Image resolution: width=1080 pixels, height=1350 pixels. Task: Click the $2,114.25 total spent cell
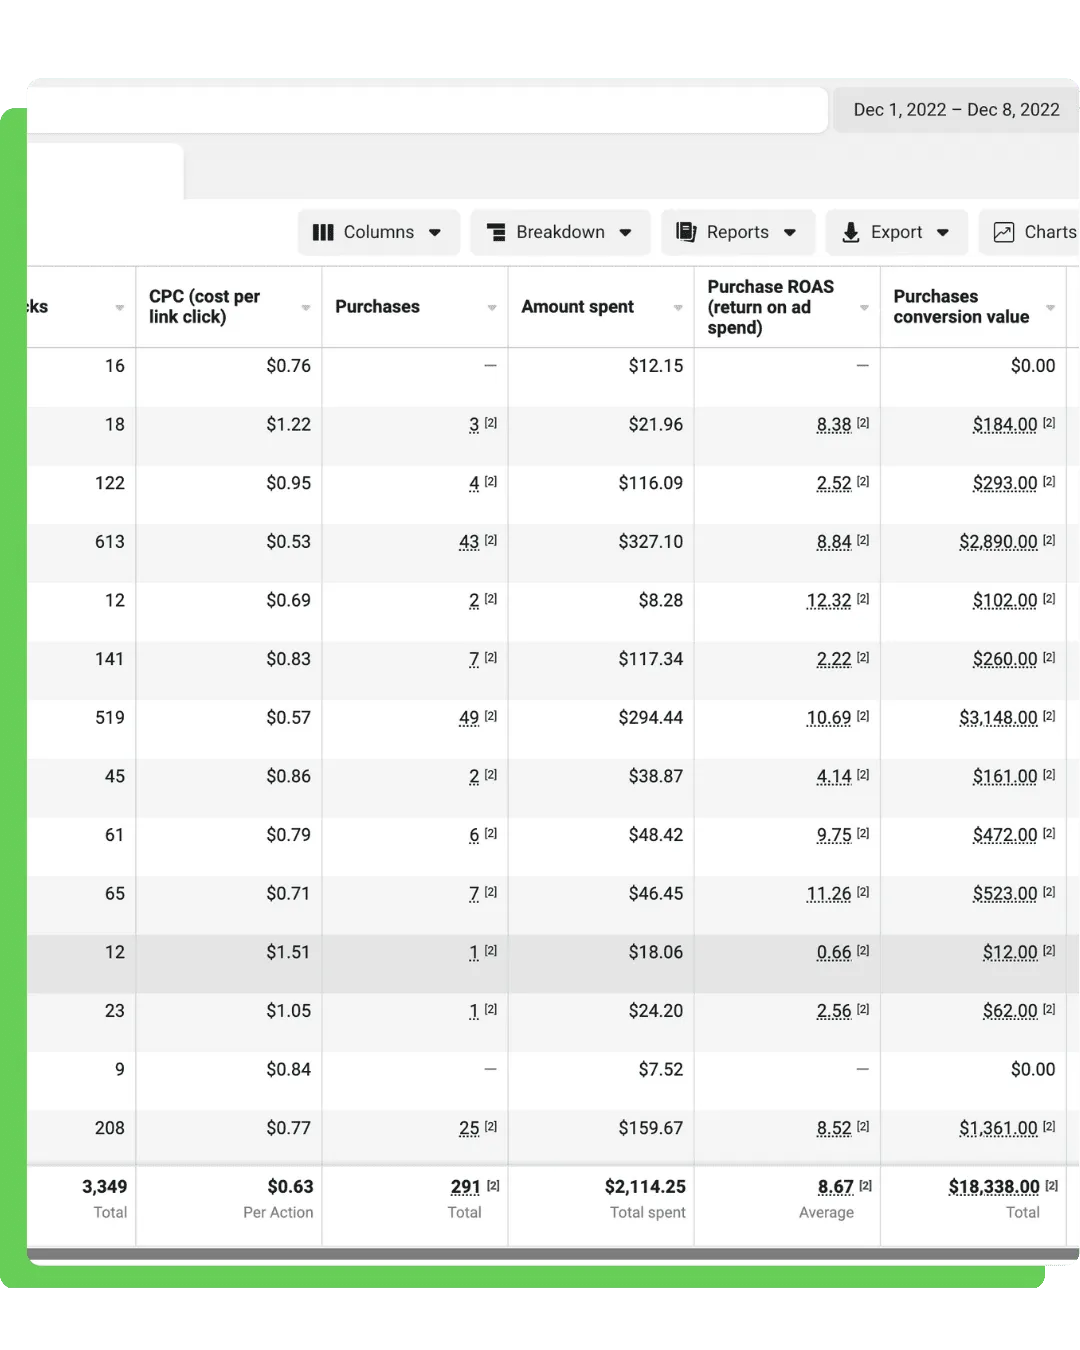click(645, 1187)
